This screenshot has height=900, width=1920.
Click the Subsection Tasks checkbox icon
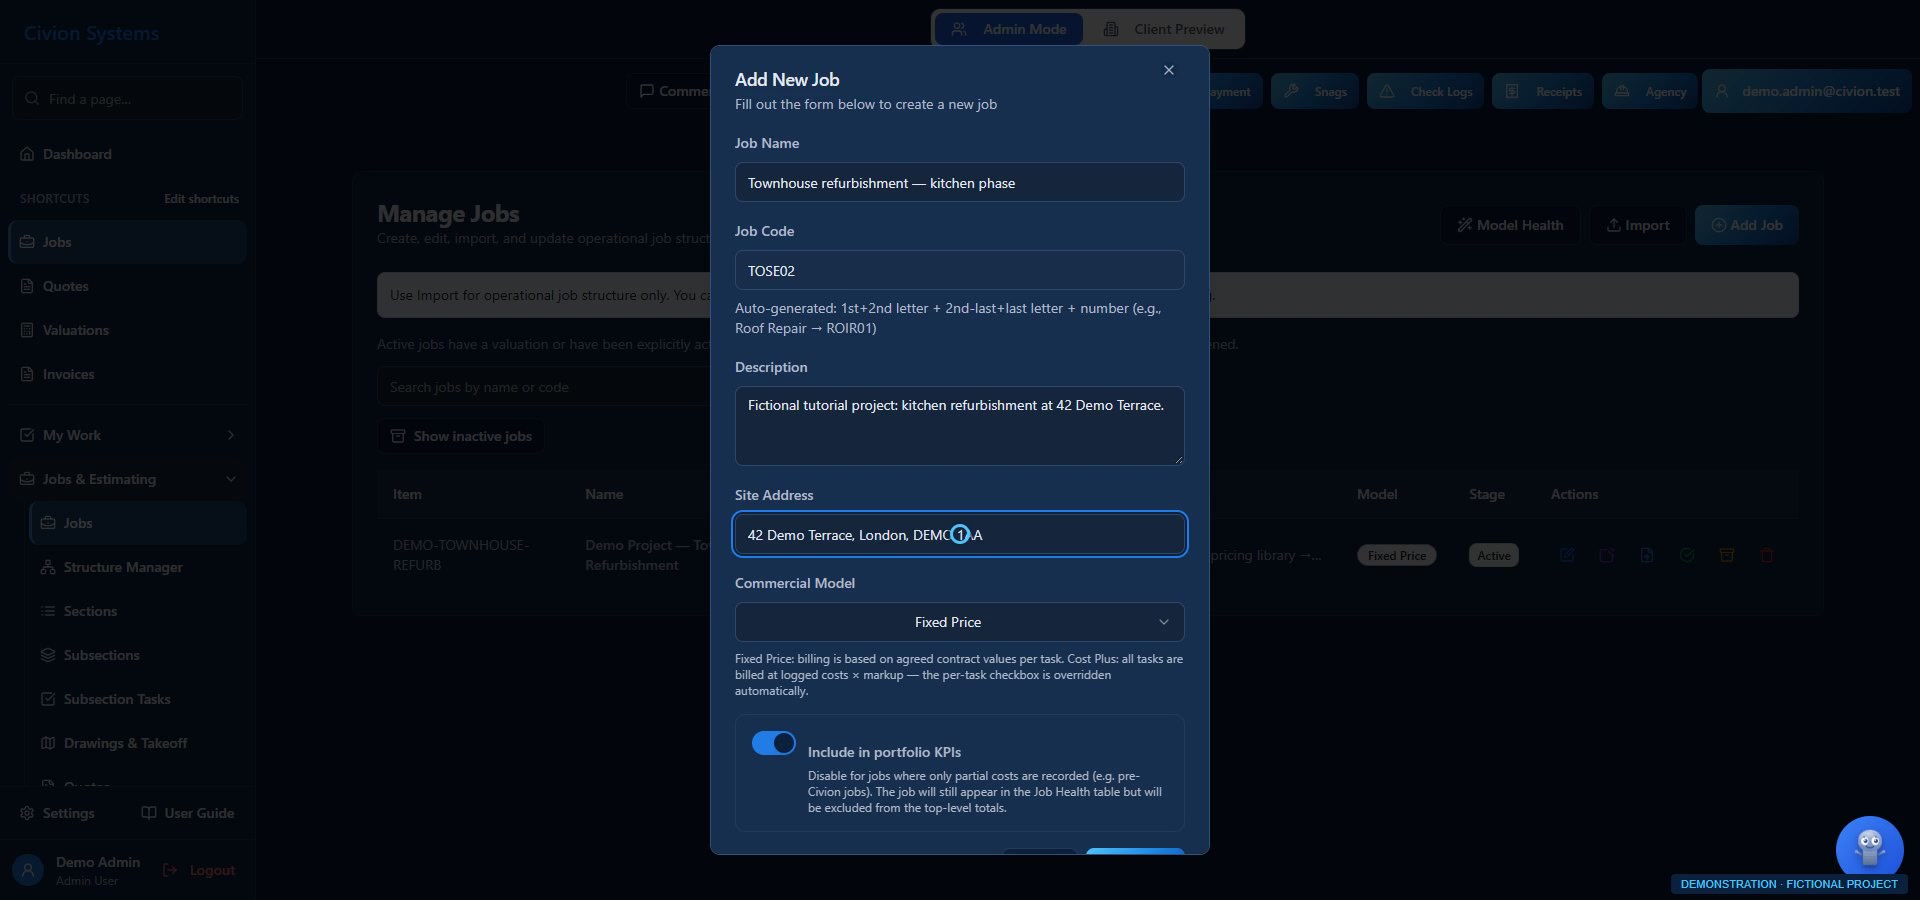[x=48, y=699]
